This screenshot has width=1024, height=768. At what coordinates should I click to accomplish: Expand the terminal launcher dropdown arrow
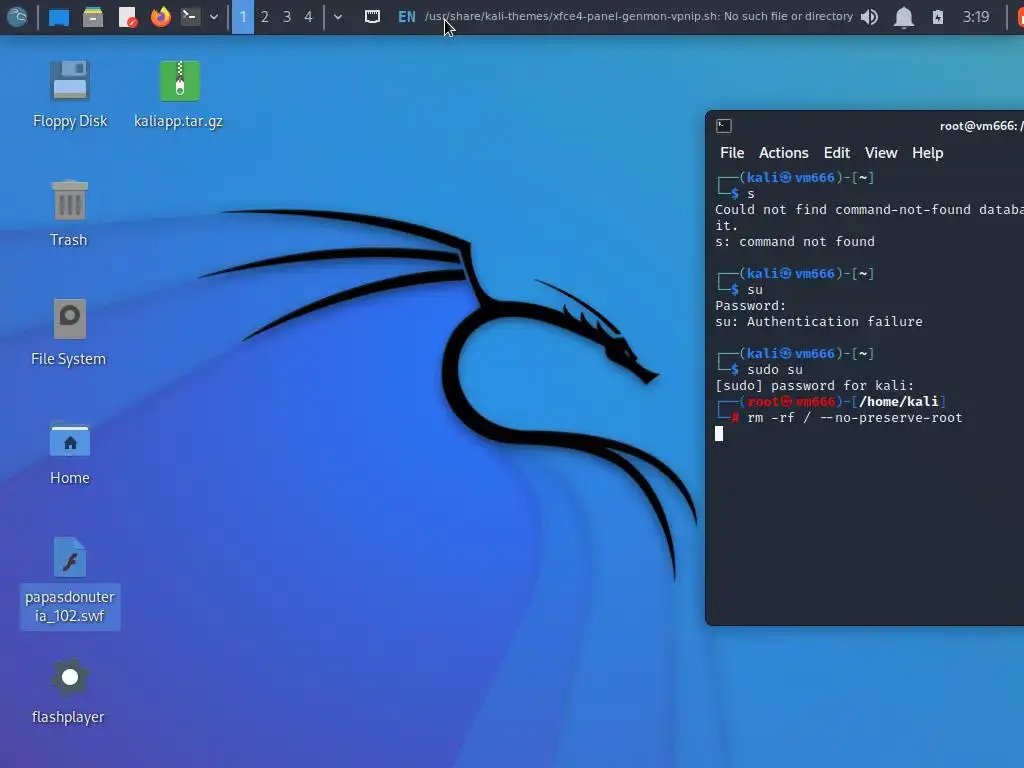(214, 17)
